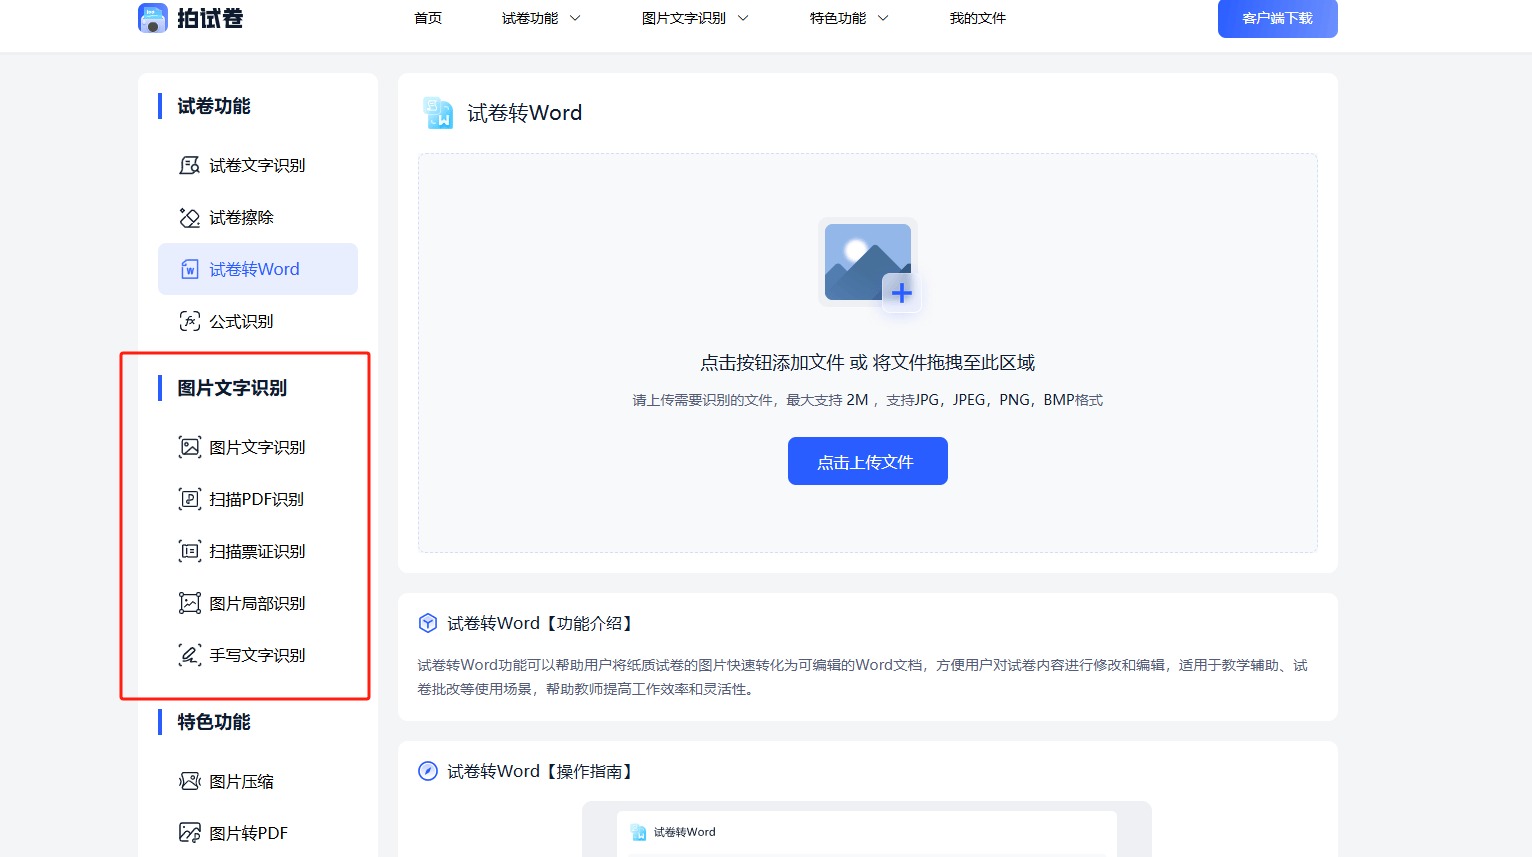Image resolution: width=1532 pixels, height=857 pixels.
Task: Click the 拍试卷 logo icon
Action: click(x=152, y=18)
